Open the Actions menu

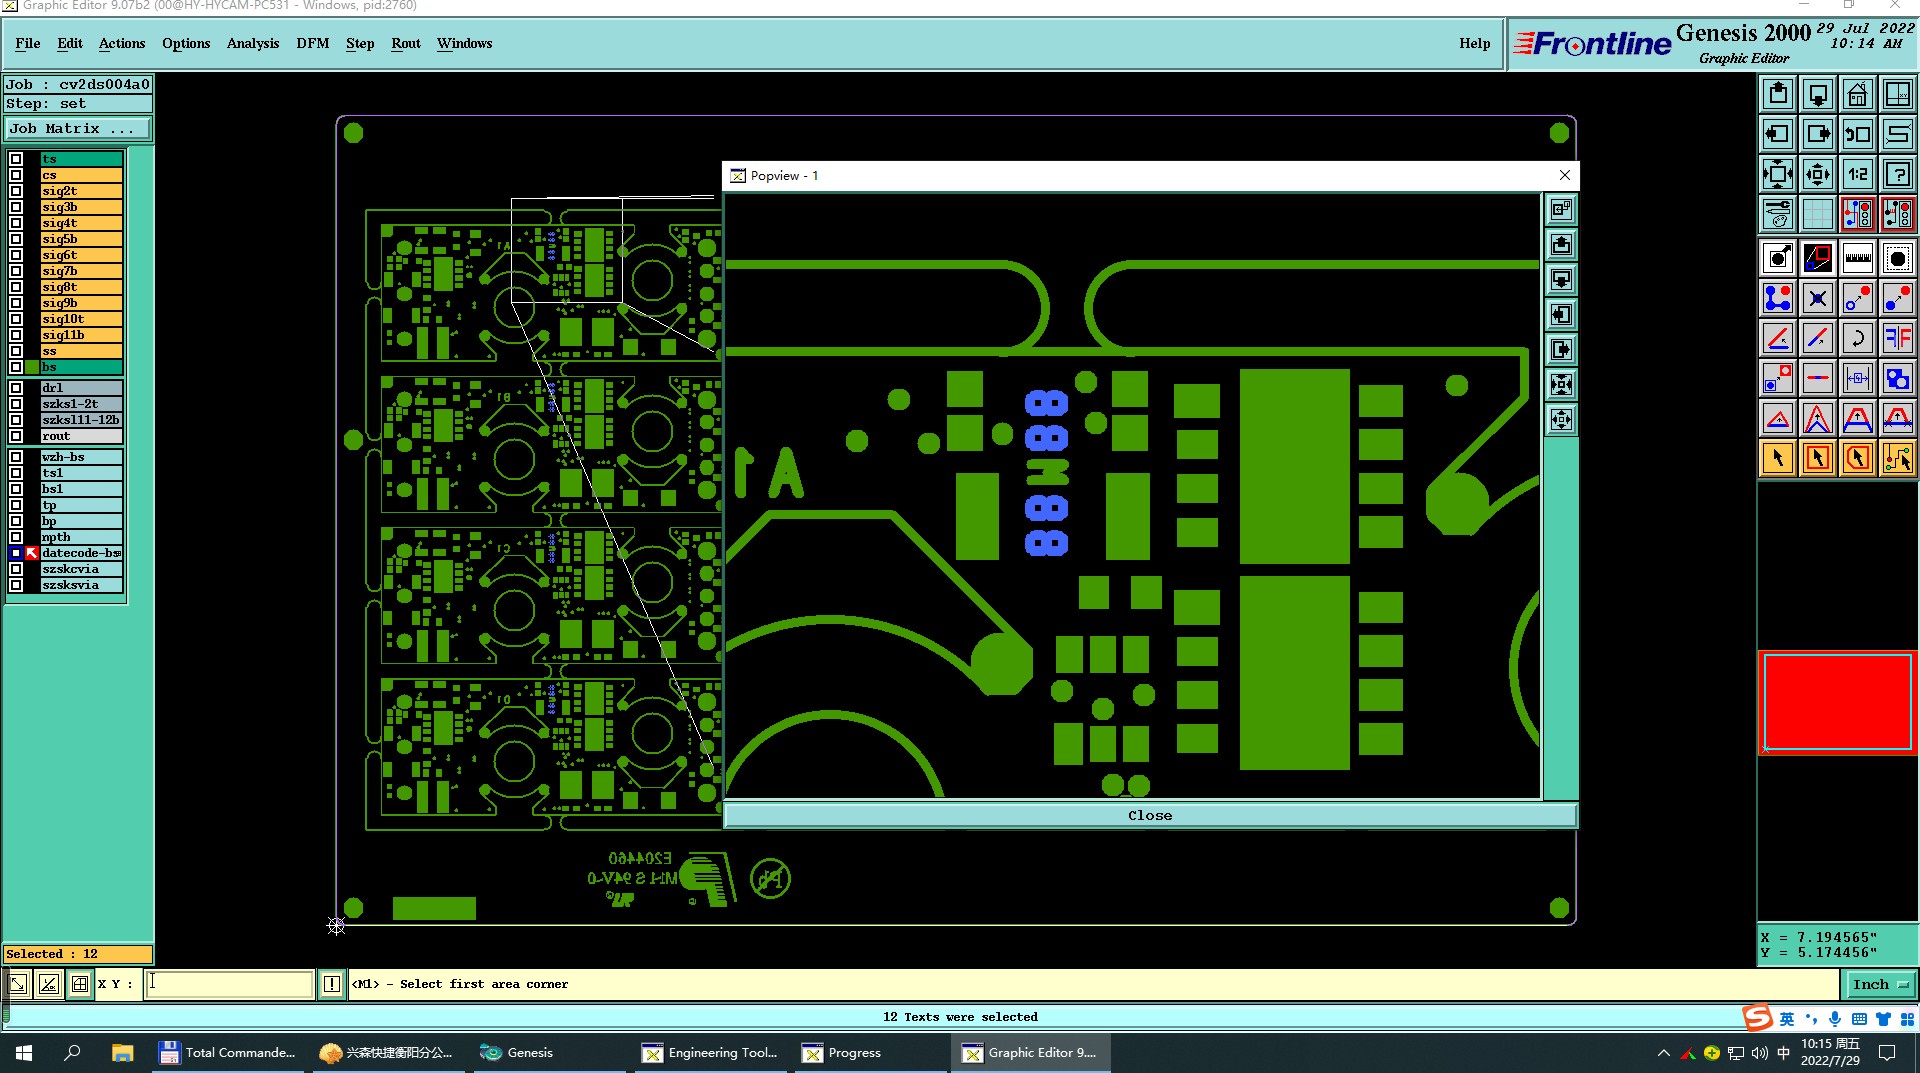click(122, 44)
